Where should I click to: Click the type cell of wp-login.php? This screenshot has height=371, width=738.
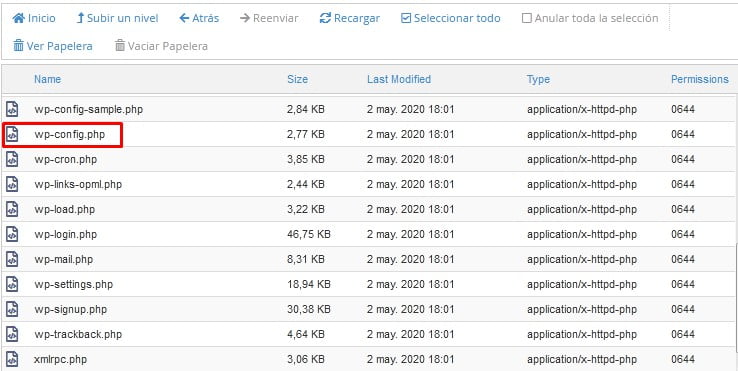click(x=582, y=234)
